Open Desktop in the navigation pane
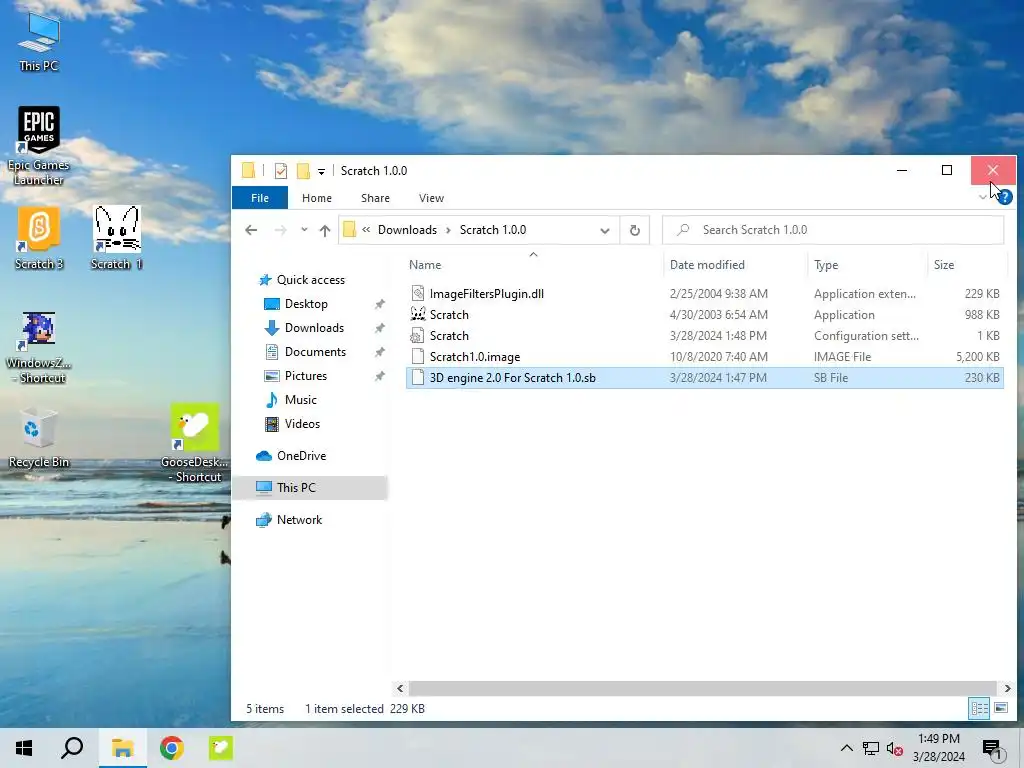Screen dimensions: 1024x768 (x=306, y=304)
